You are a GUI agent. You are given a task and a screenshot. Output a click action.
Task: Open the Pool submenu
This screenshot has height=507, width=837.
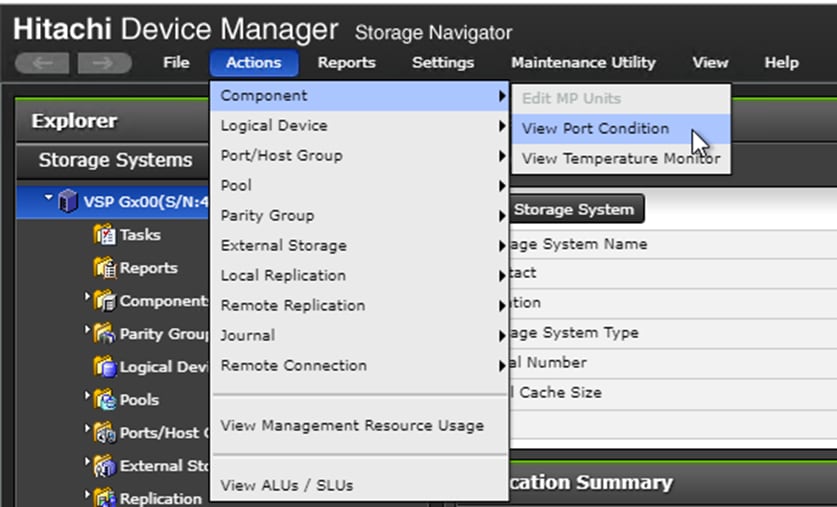point(360,186)
